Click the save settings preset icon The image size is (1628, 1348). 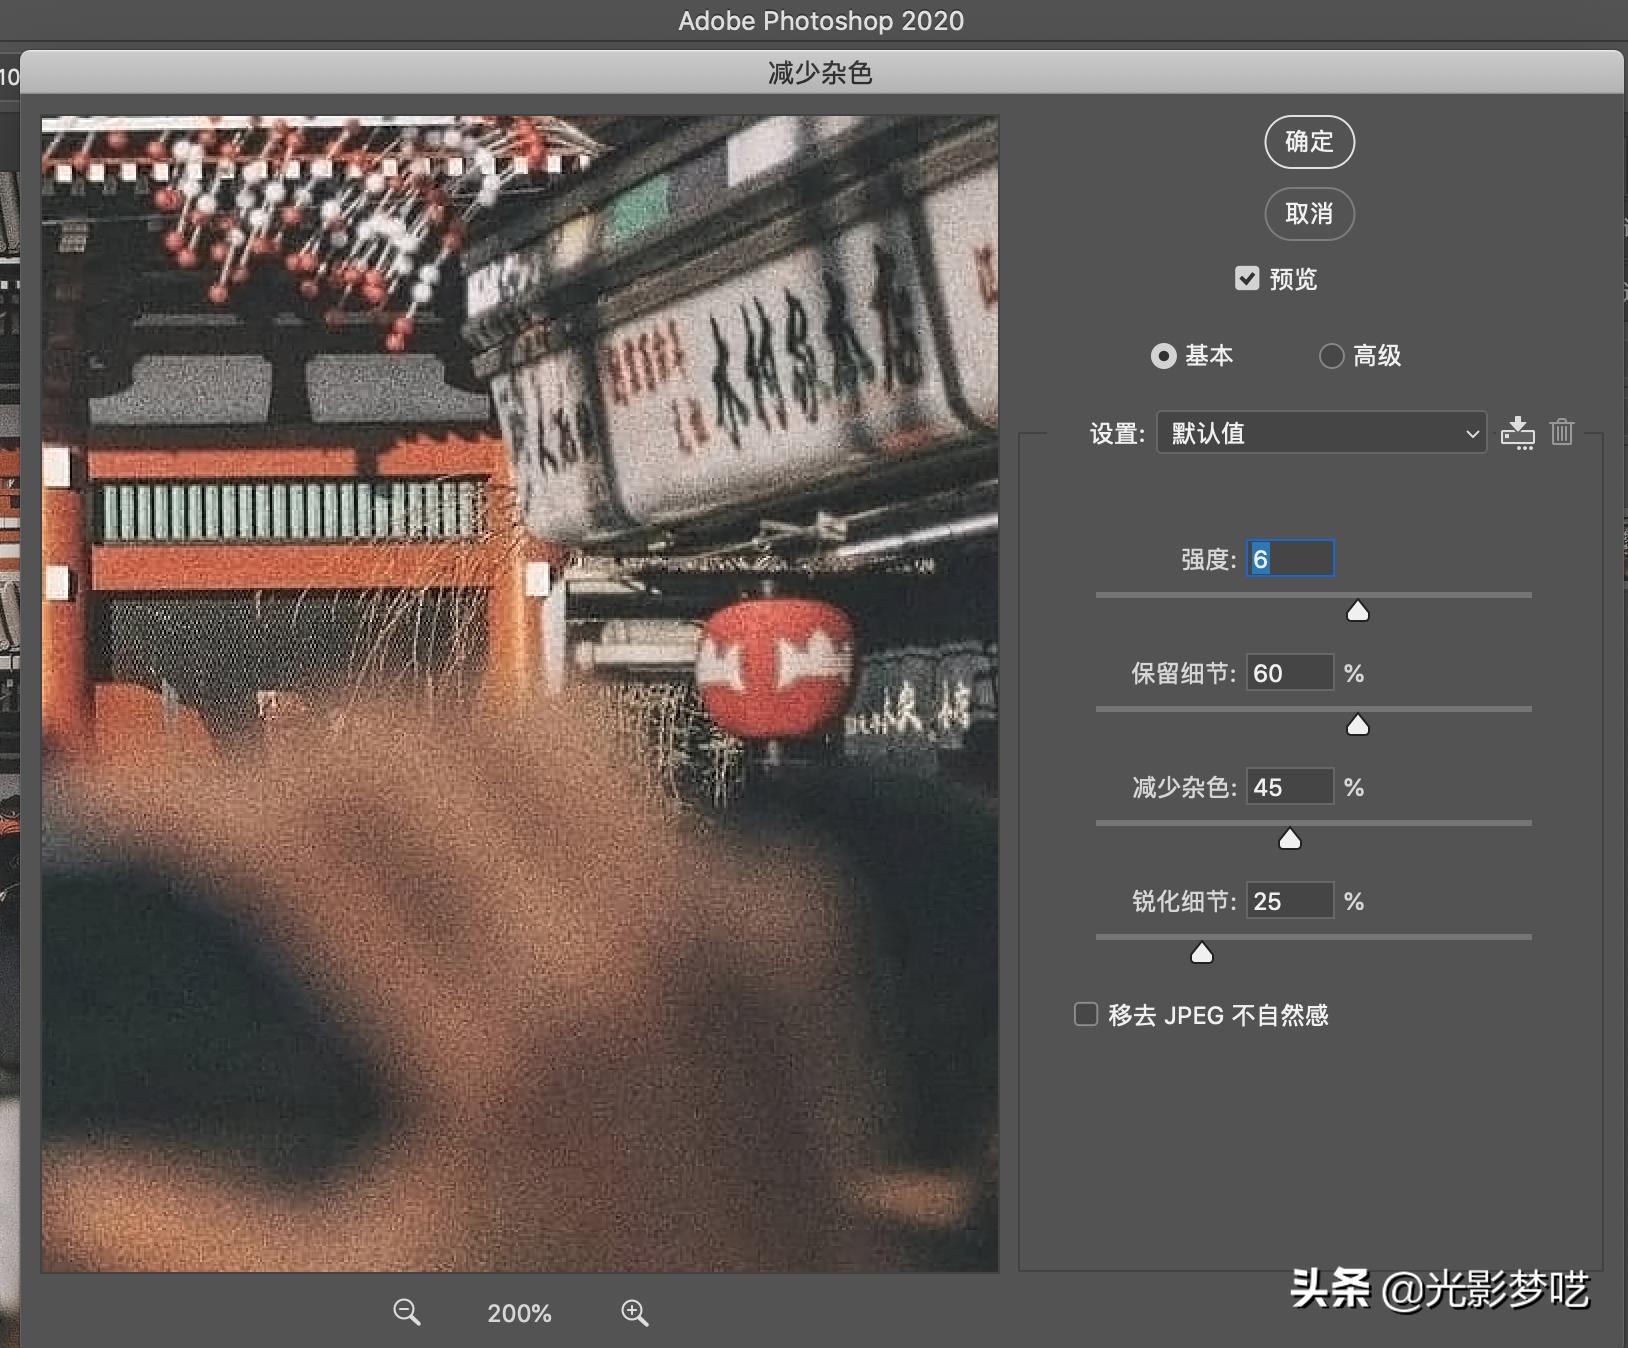(1520, 433)
